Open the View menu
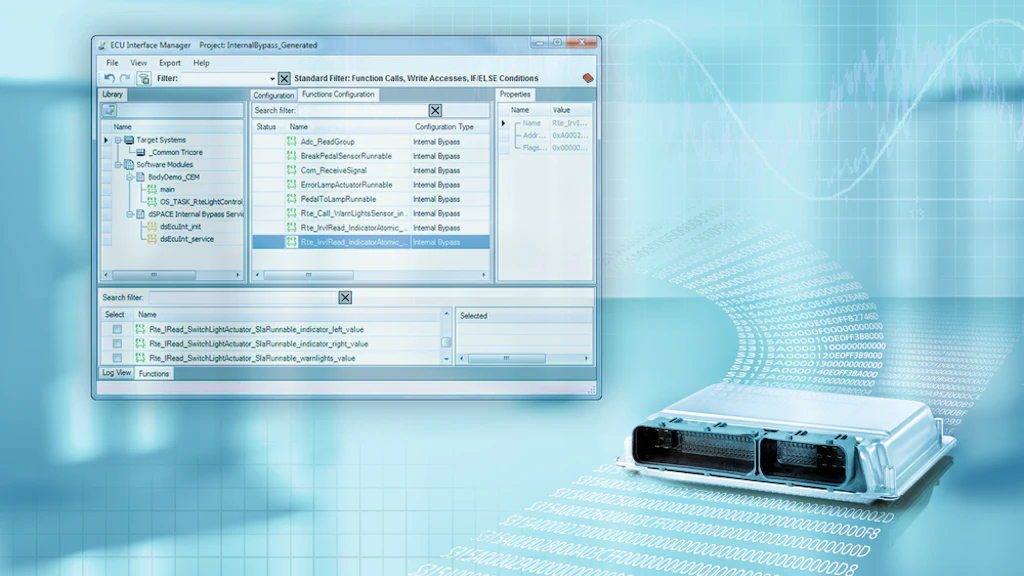This screenshot has width=1024, height=576. click(138, 63)
